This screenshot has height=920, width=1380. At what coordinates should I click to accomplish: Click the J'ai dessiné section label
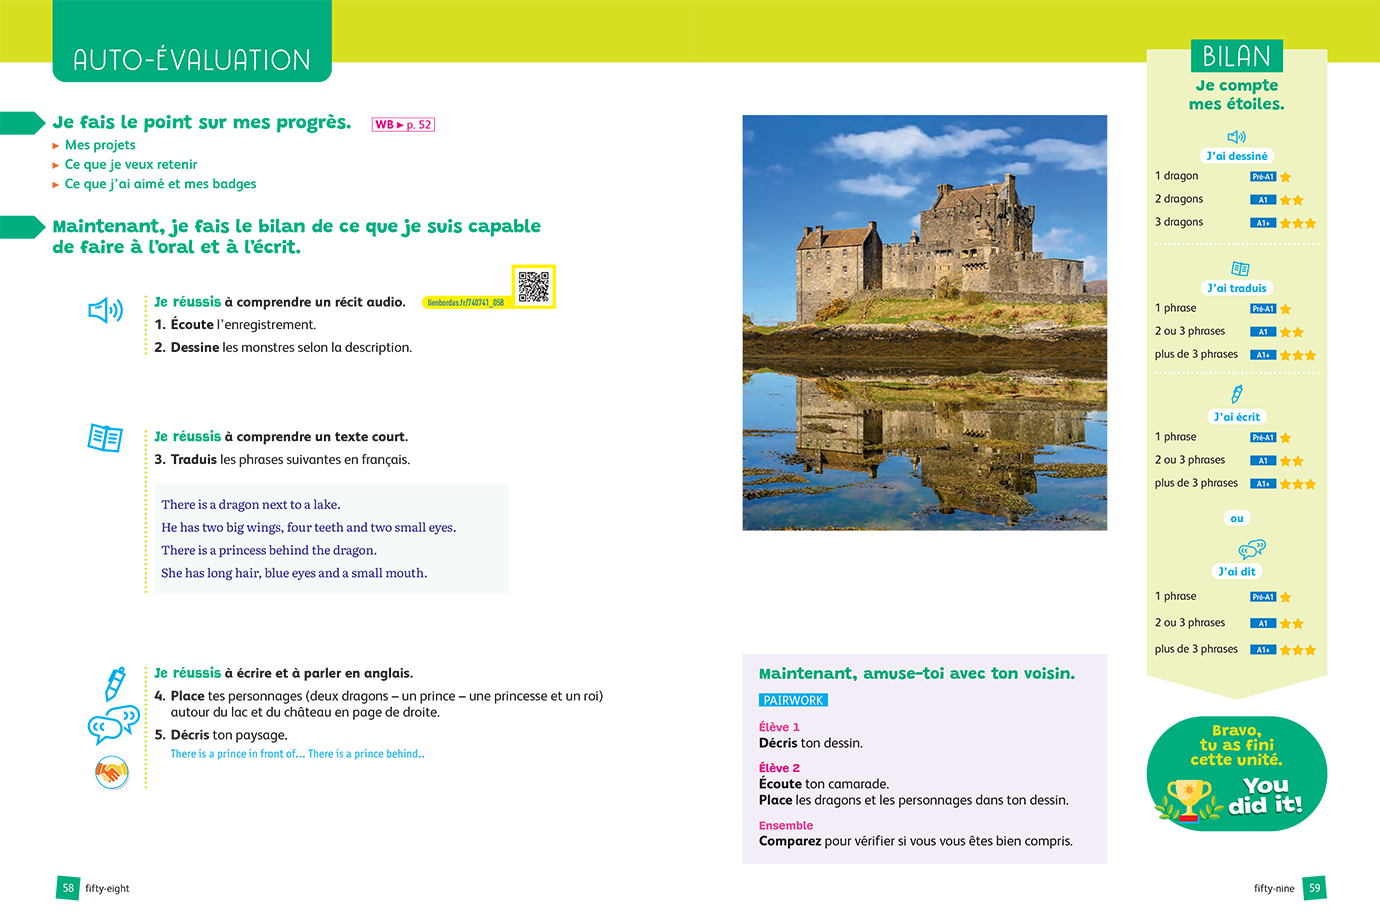(x=1237, y=156)
